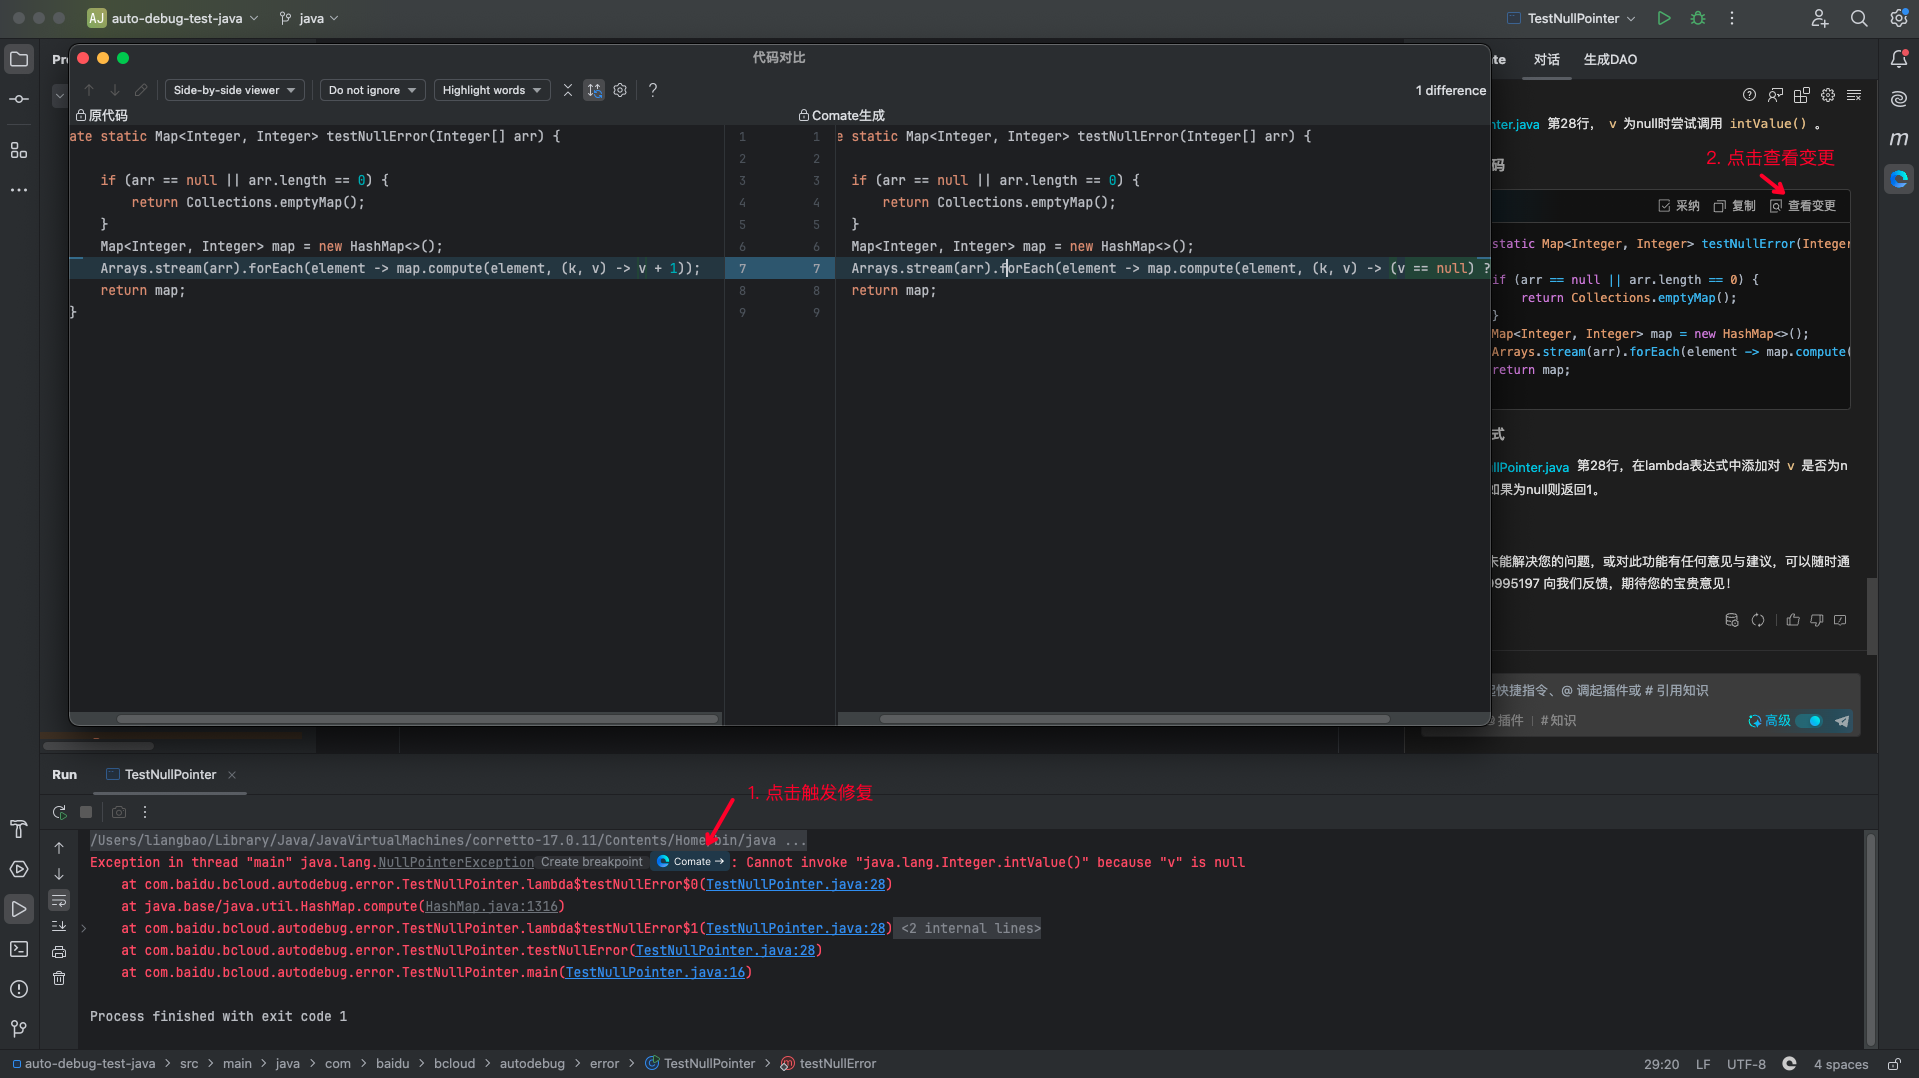Screen dimensions: 1919x1078
Task: Open the Comate plugin panel icon
Action: pyautogui.click(x=1898, y=179)
